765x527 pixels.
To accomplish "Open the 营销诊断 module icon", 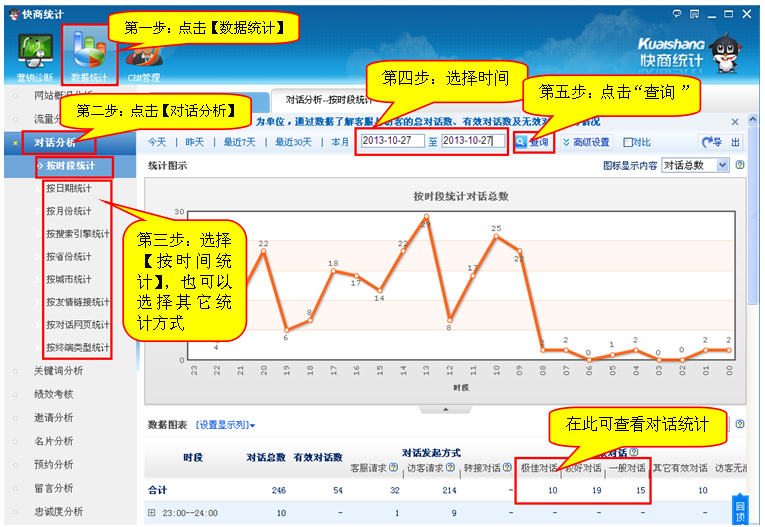I will point(35,55).
